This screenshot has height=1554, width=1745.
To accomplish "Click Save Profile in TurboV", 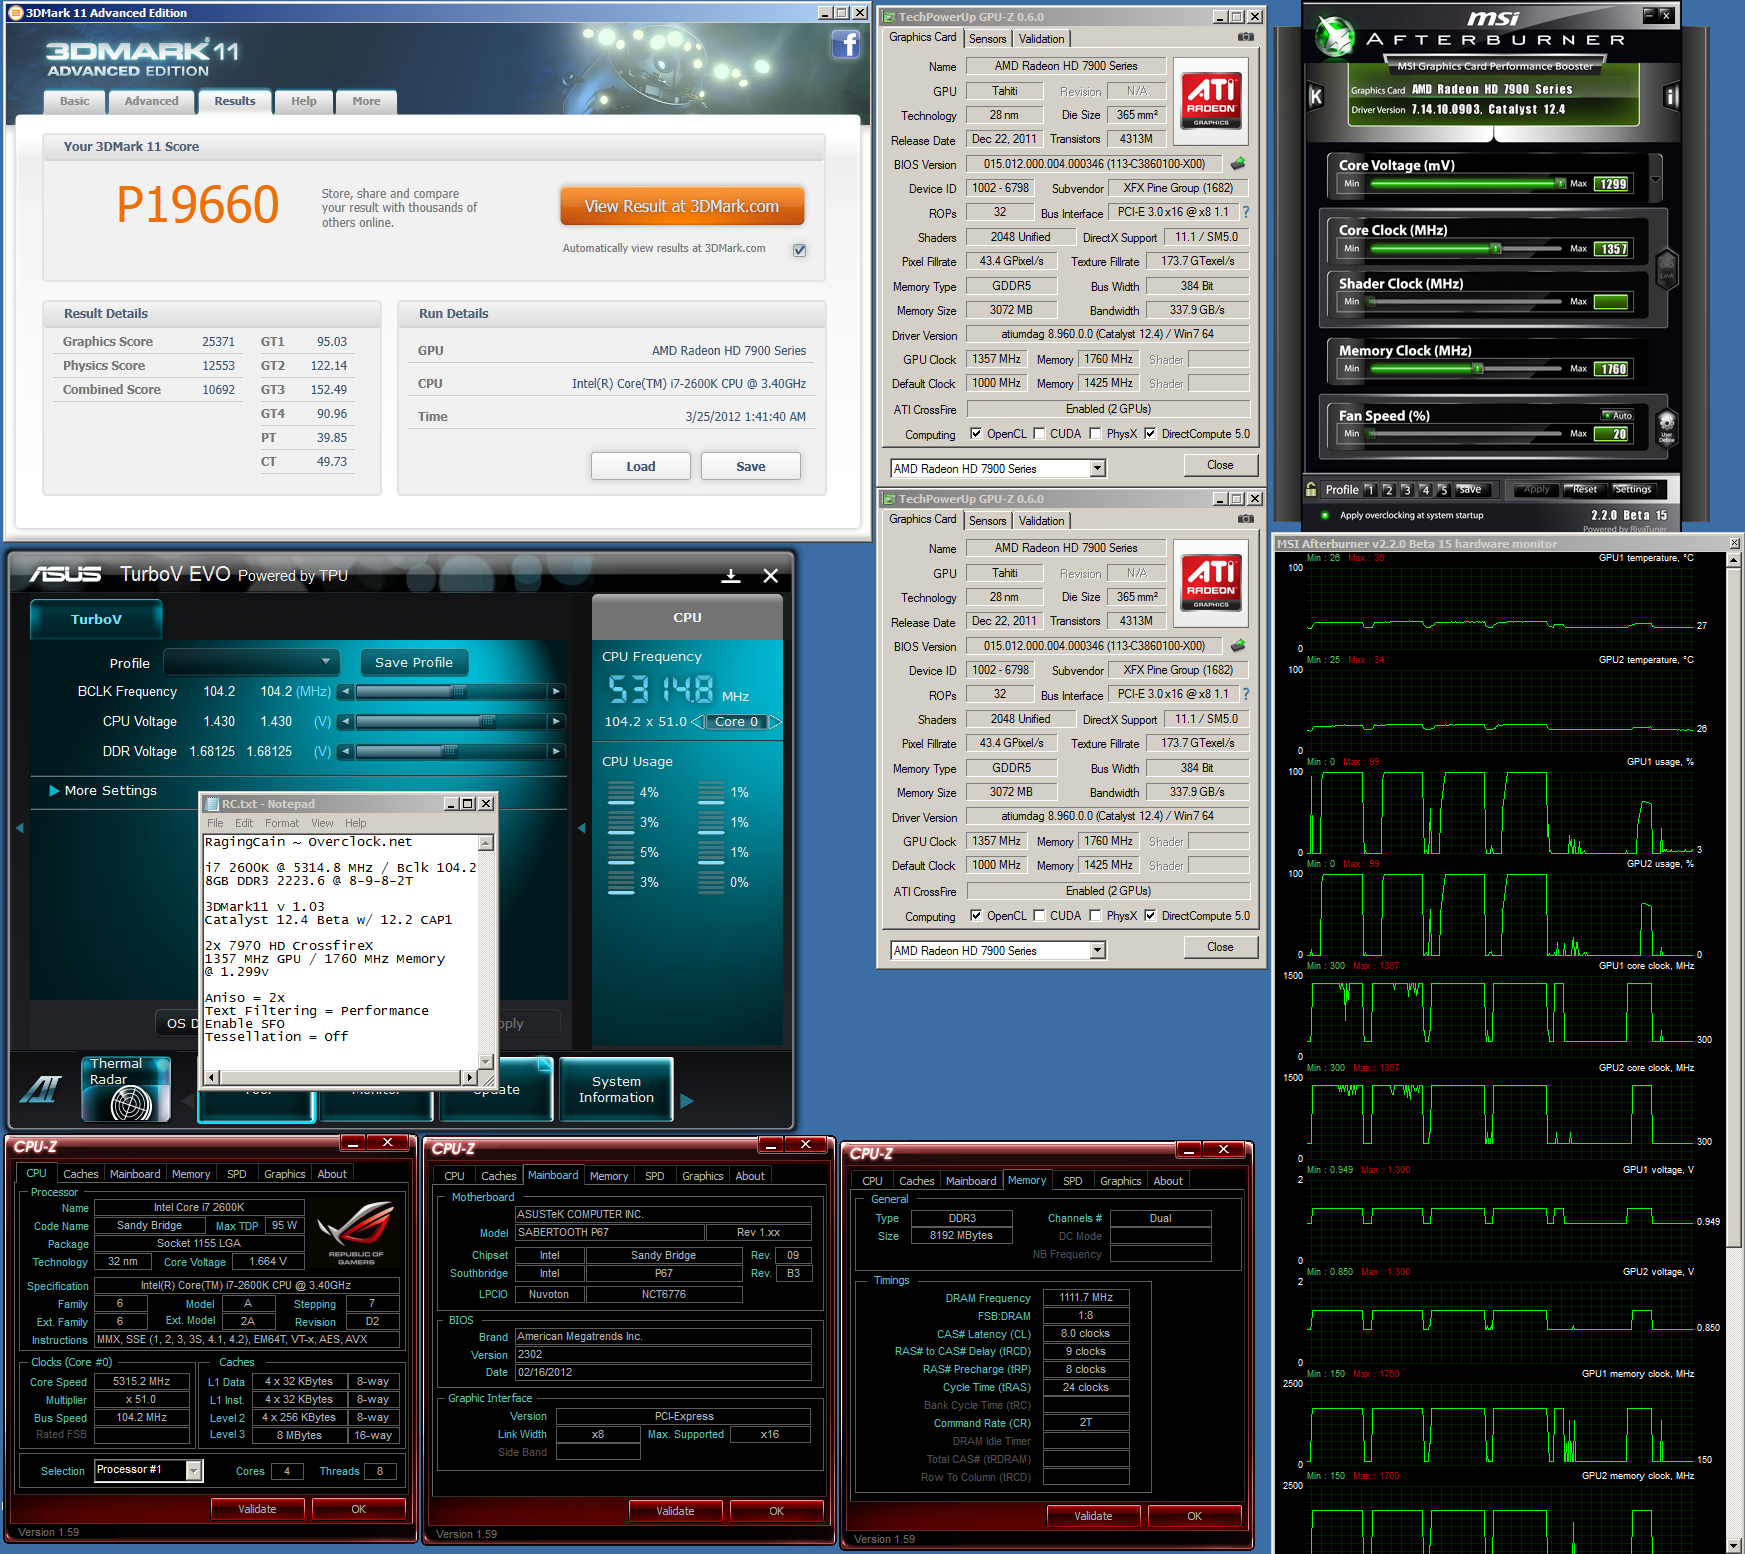I will 414,662.
